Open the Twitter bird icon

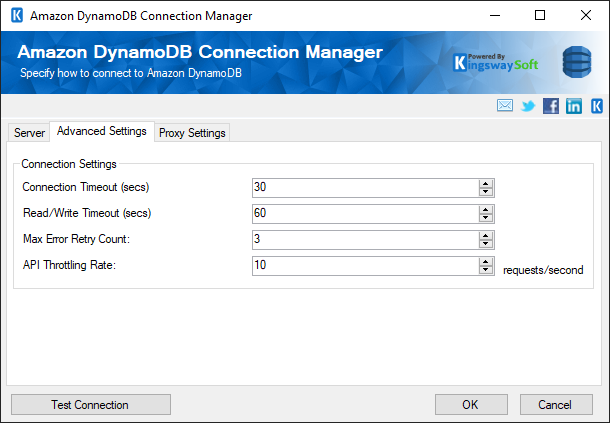[528, 106]
